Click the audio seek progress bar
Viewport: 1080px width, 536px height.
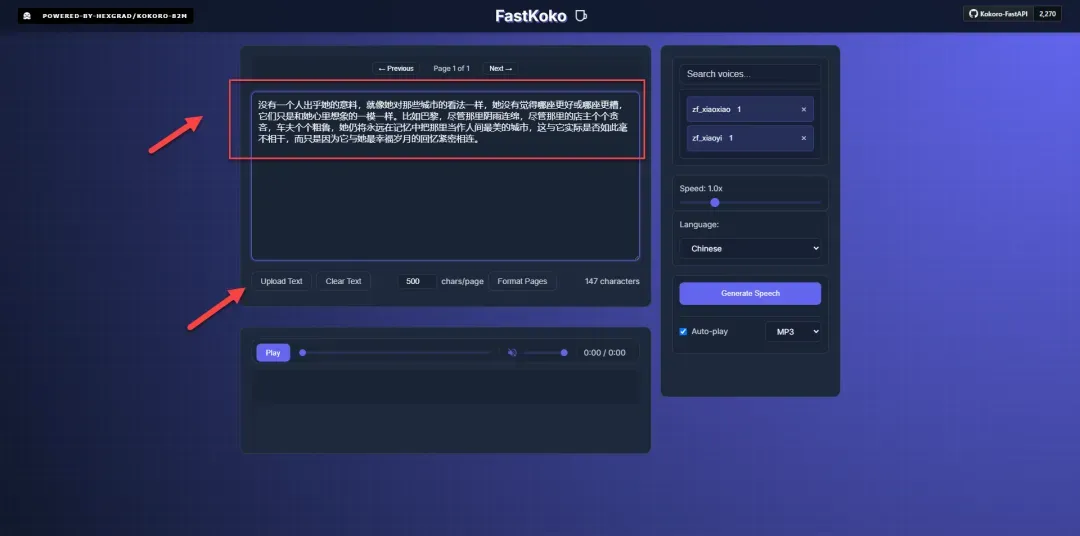pyautogui.click(x=397, y=353)
